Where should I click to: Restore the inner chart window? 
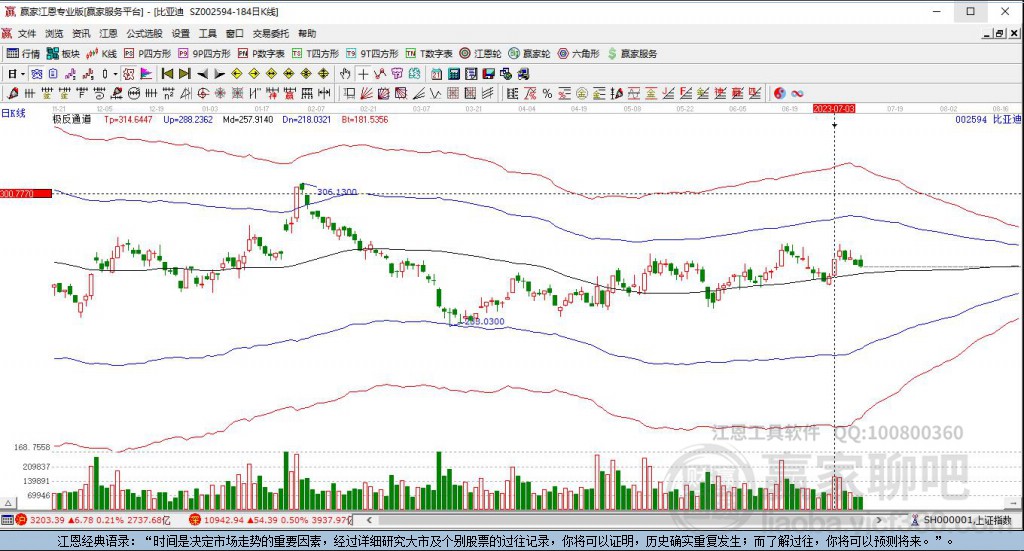[1000, 33]
